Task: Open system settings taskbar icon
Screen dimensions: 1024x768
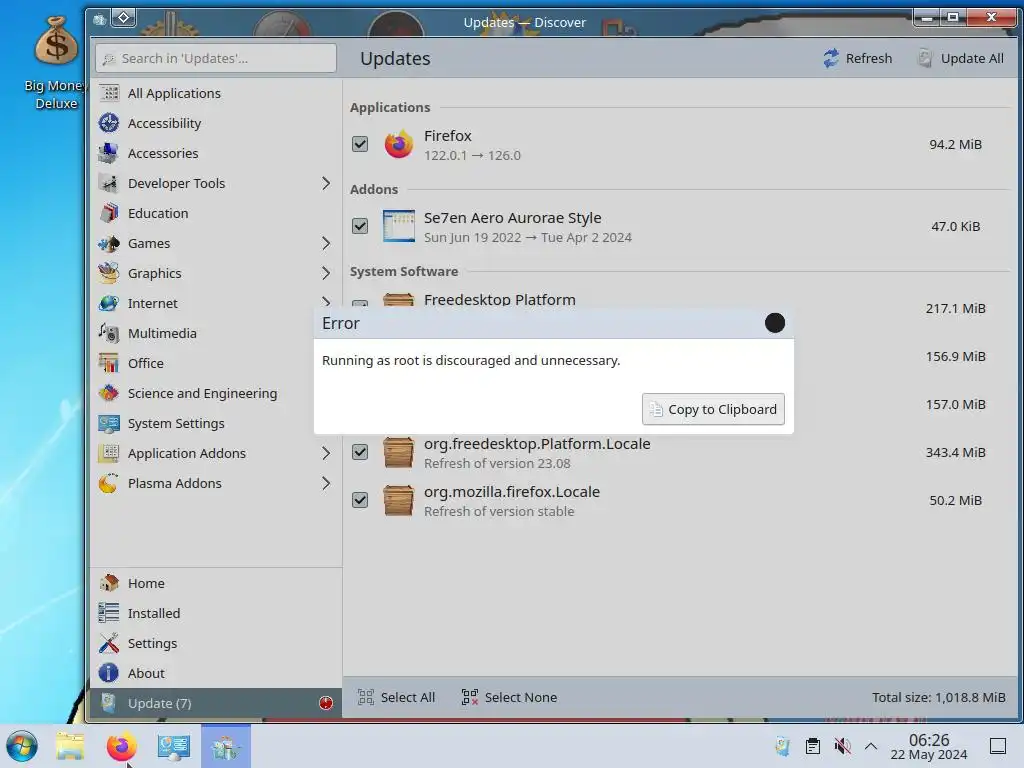Action: click(174, 746)
